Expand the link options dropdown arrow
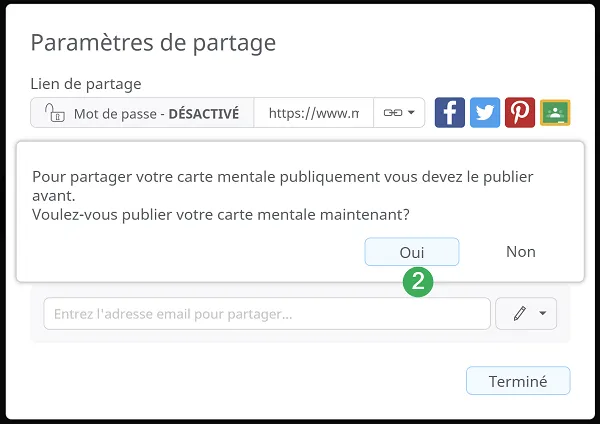This screenshot has width=600, height=424. (411, 113)
